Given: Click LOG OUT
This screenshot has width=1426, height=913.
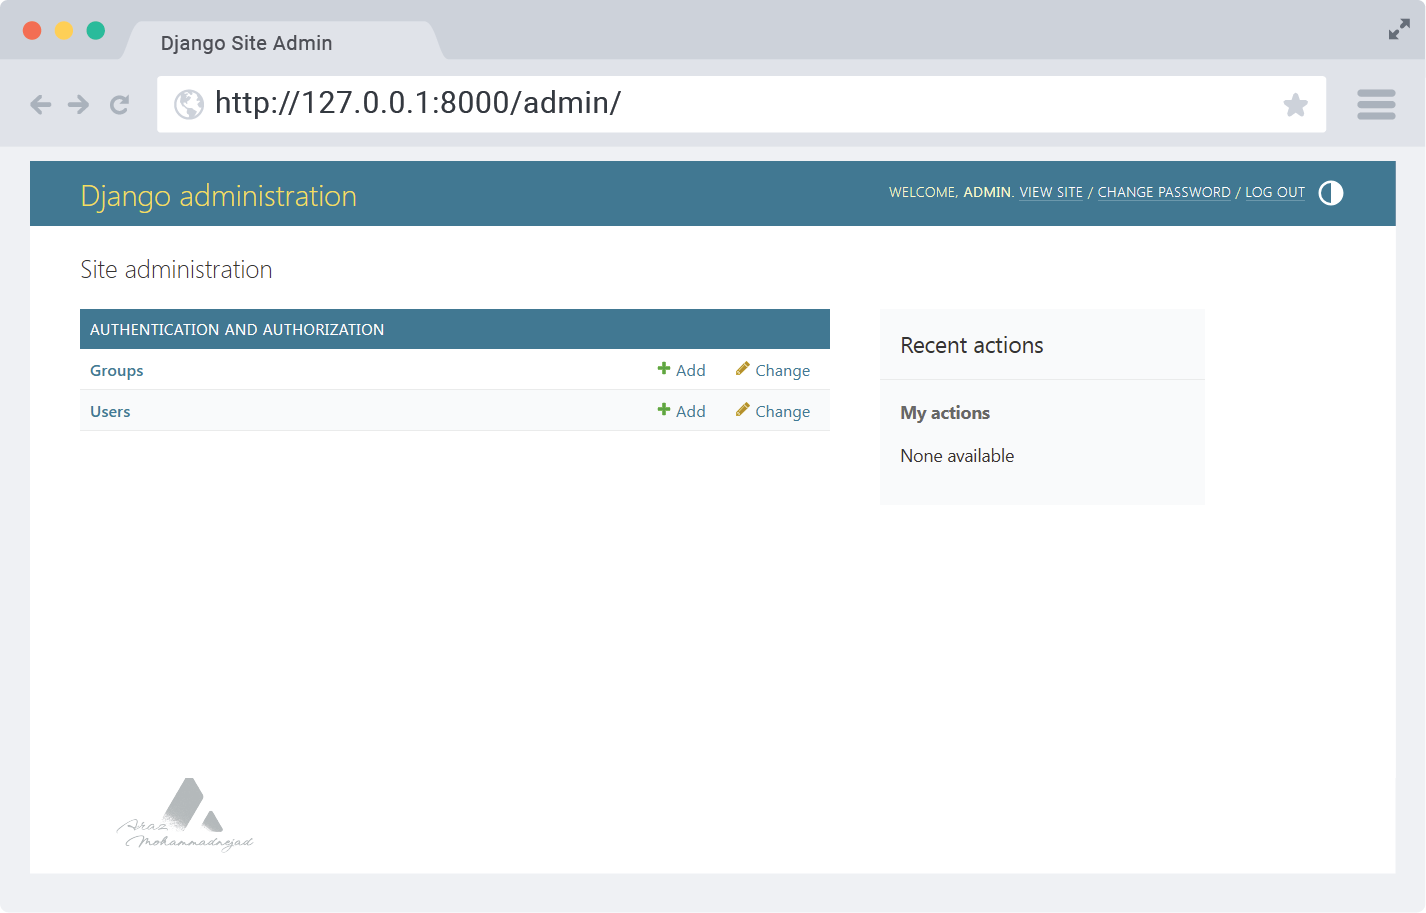Looking at the screenshot, I should (x=1275, y=192).
